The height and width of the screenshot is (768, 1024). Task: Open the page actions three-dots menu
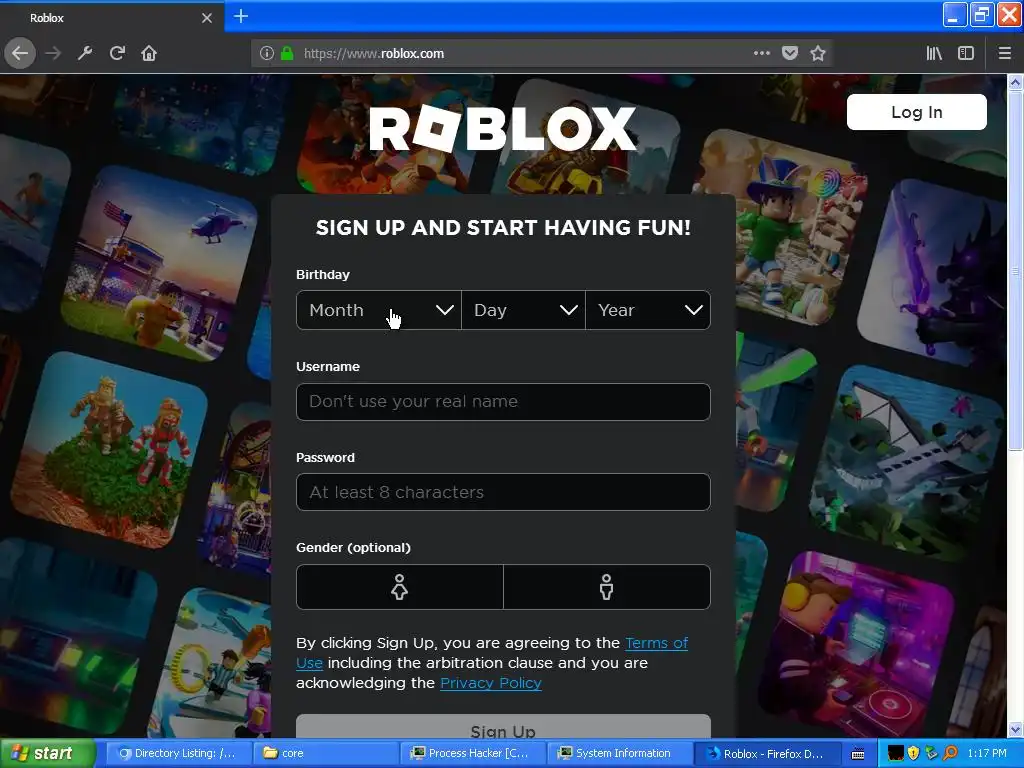pyautogui.click(x=761, y=53)
